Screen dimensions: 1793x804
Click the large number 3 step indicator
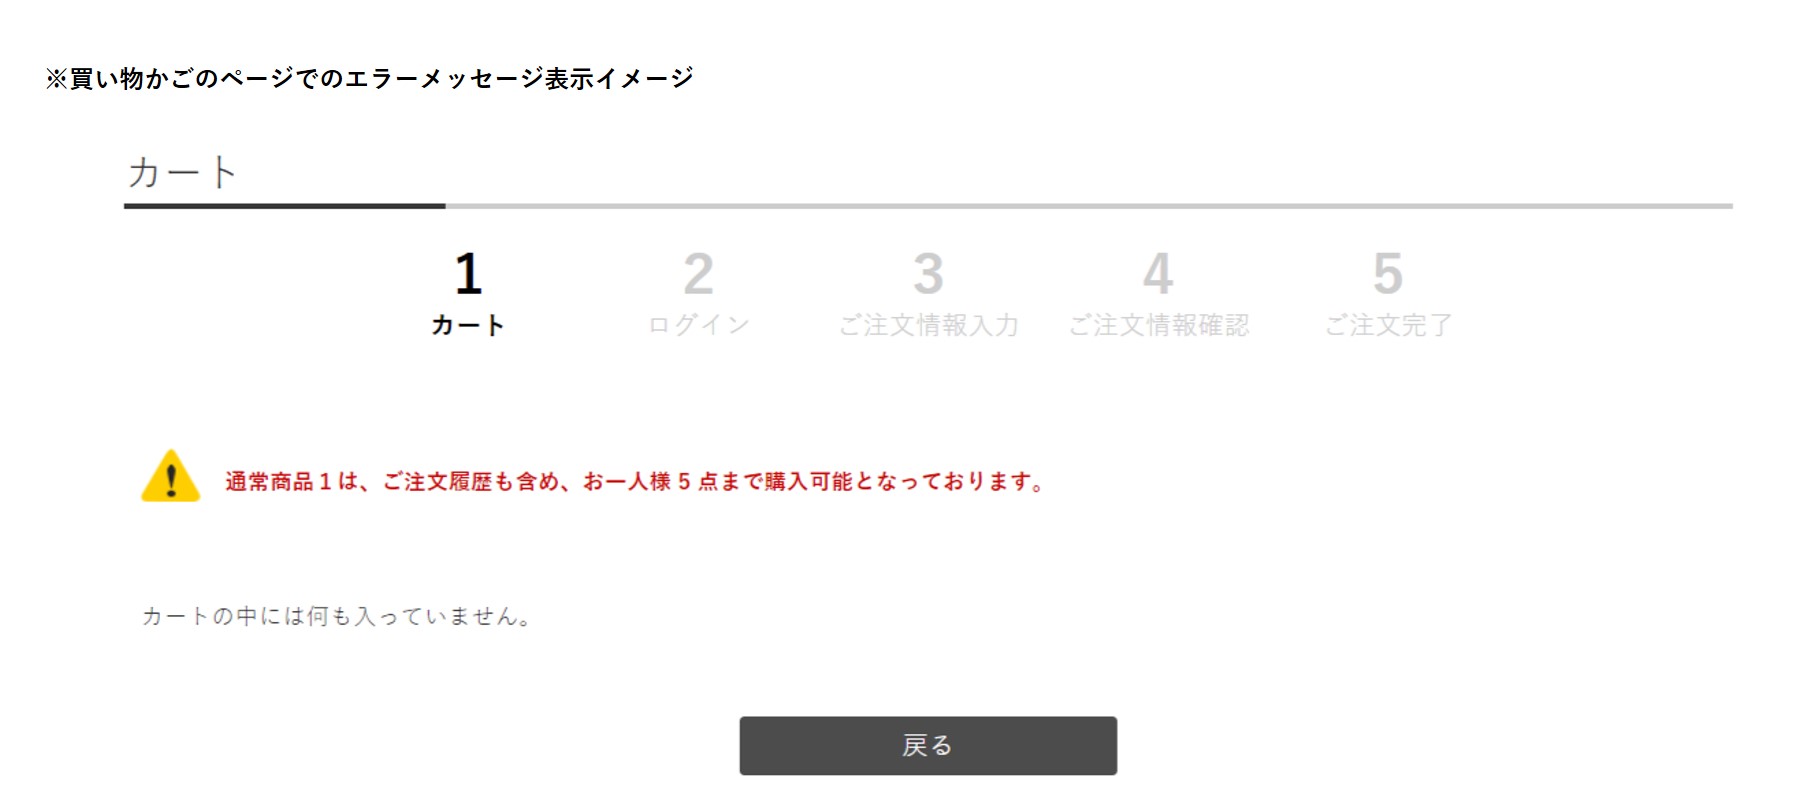[928, 274]
